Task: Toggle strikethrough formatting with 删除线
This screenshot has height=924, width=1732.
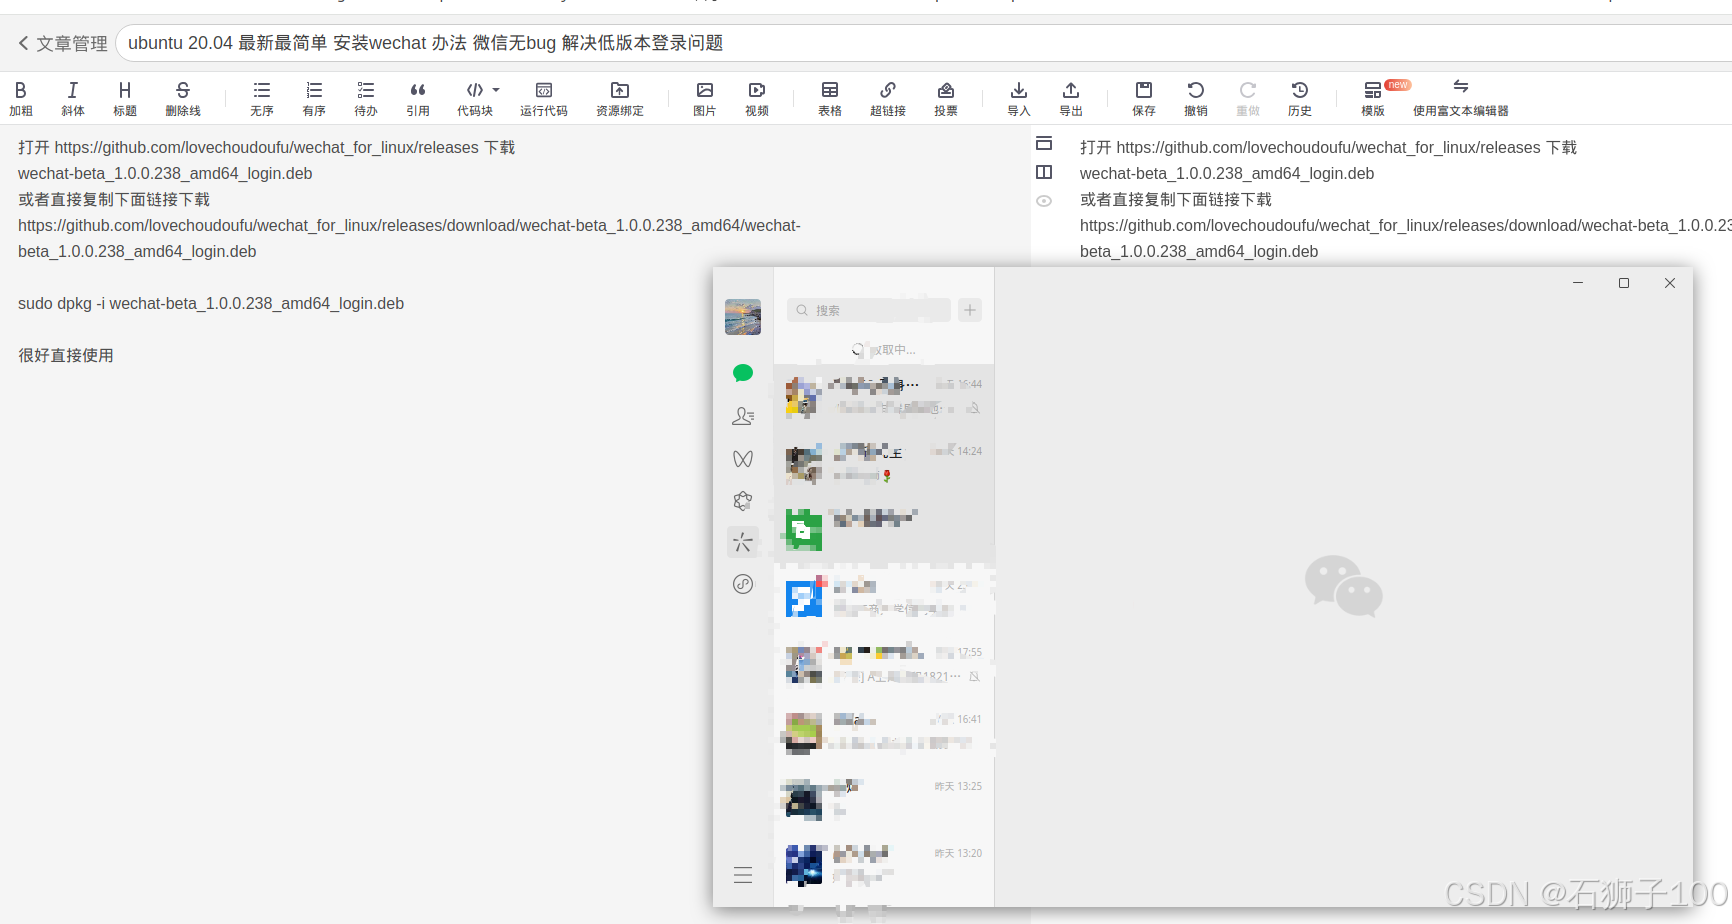Action: [x=182, y=97]
